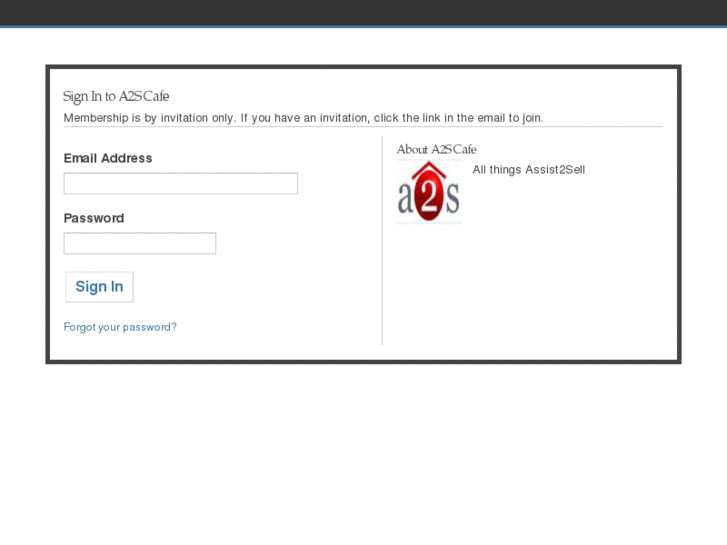Click the 'Membership is by invitation only' notice
Viewport: 727px width, 545px height.
click(x=303, y=118)
